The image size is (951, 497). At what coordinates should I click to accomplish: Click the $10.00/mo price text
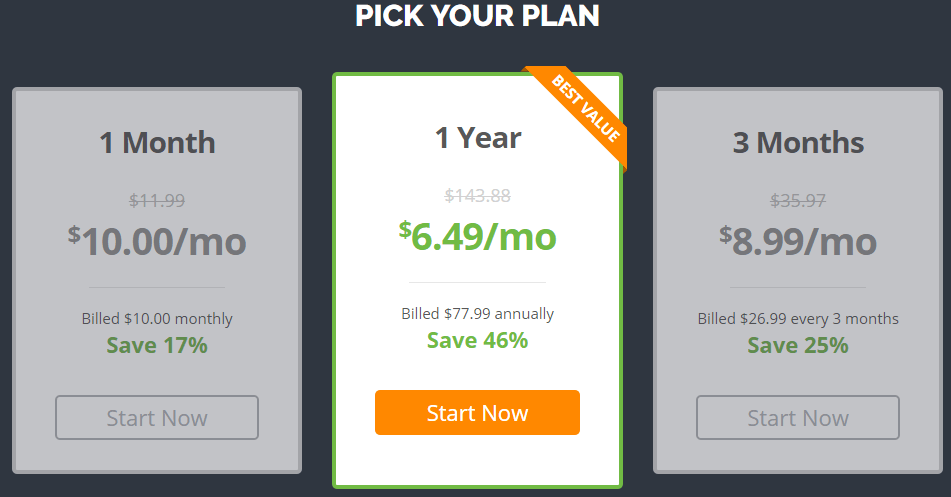157,241
